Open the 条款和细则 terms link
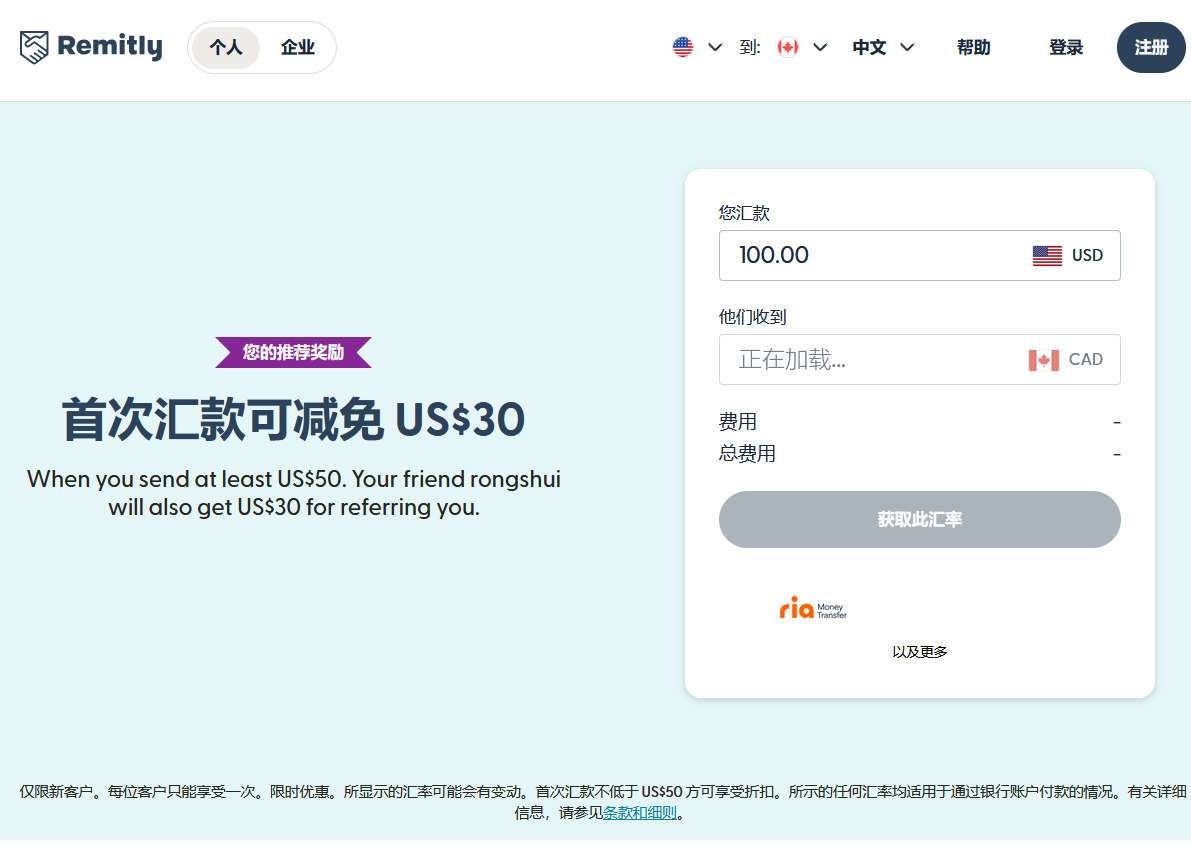 [x=640, y=812]
